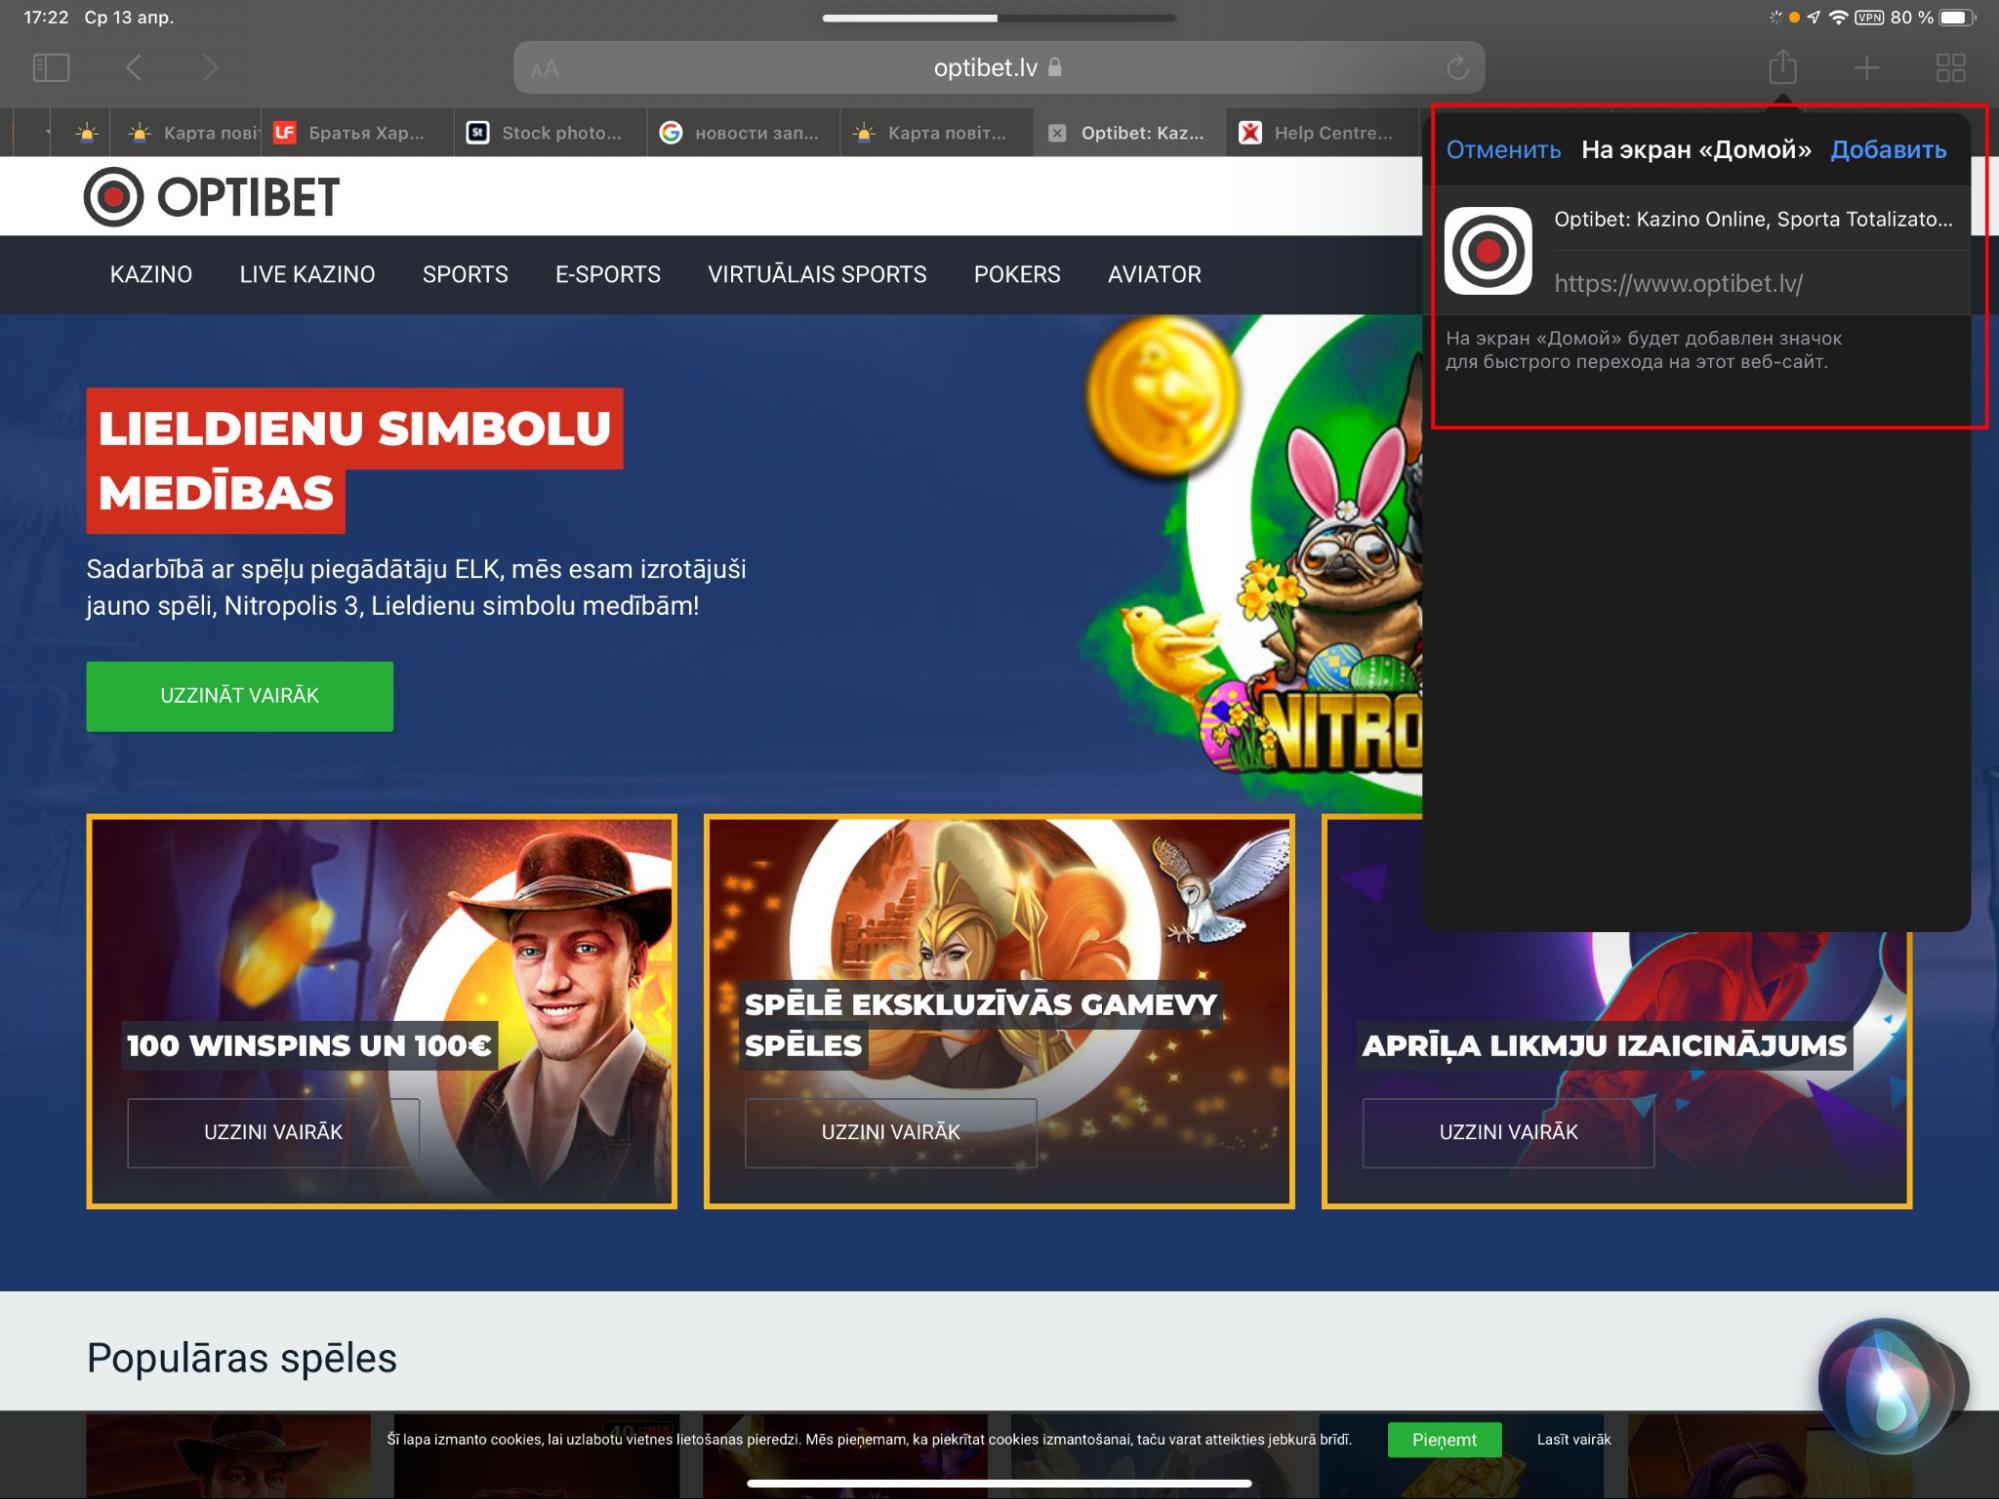
Task: Open the LIVE KAZINO section
Action: pos(307,274)
